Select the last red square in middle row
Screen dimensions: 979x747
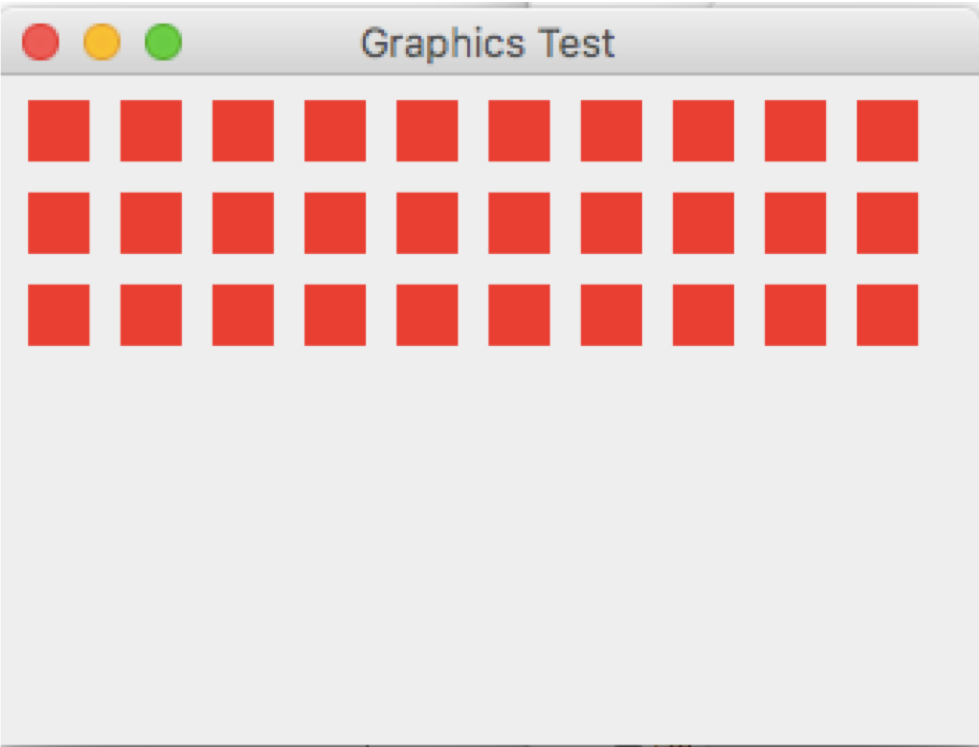pos(887,223)
